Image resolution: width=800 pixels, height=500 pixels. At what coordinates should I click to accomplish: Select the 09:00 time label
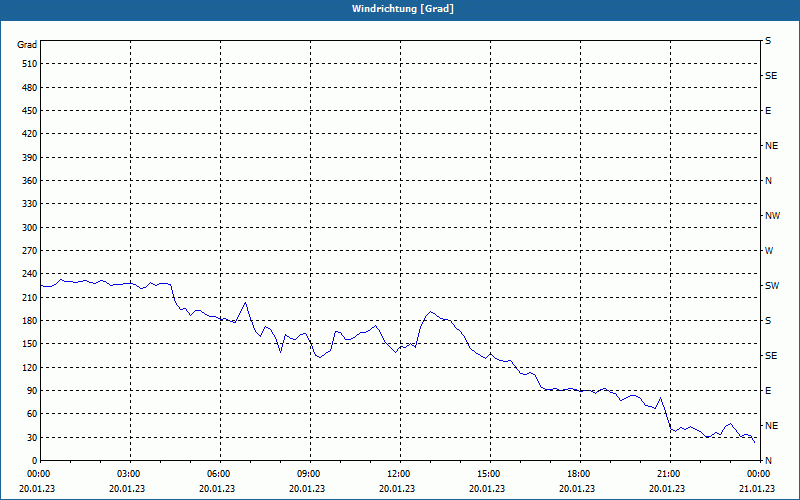point(307,474)
